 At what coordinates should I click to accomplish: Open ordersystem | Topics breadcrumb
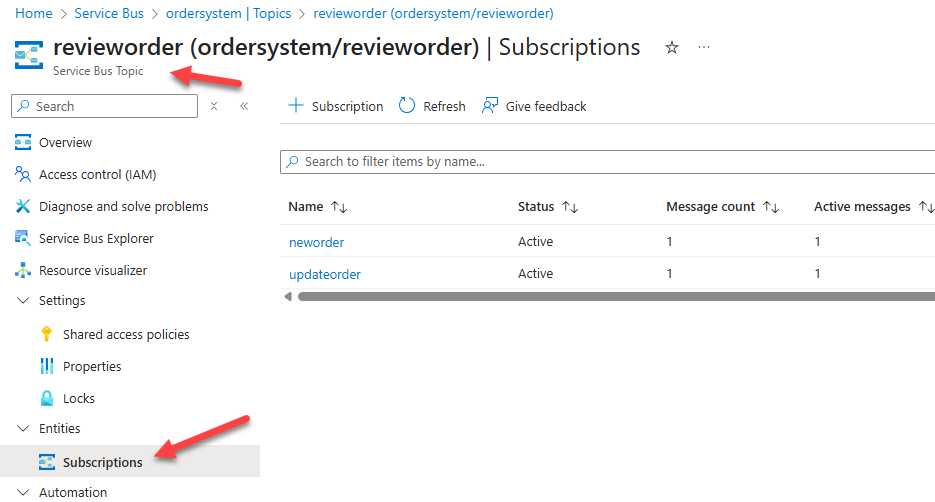pyautogui.click(x=228, y=13)
